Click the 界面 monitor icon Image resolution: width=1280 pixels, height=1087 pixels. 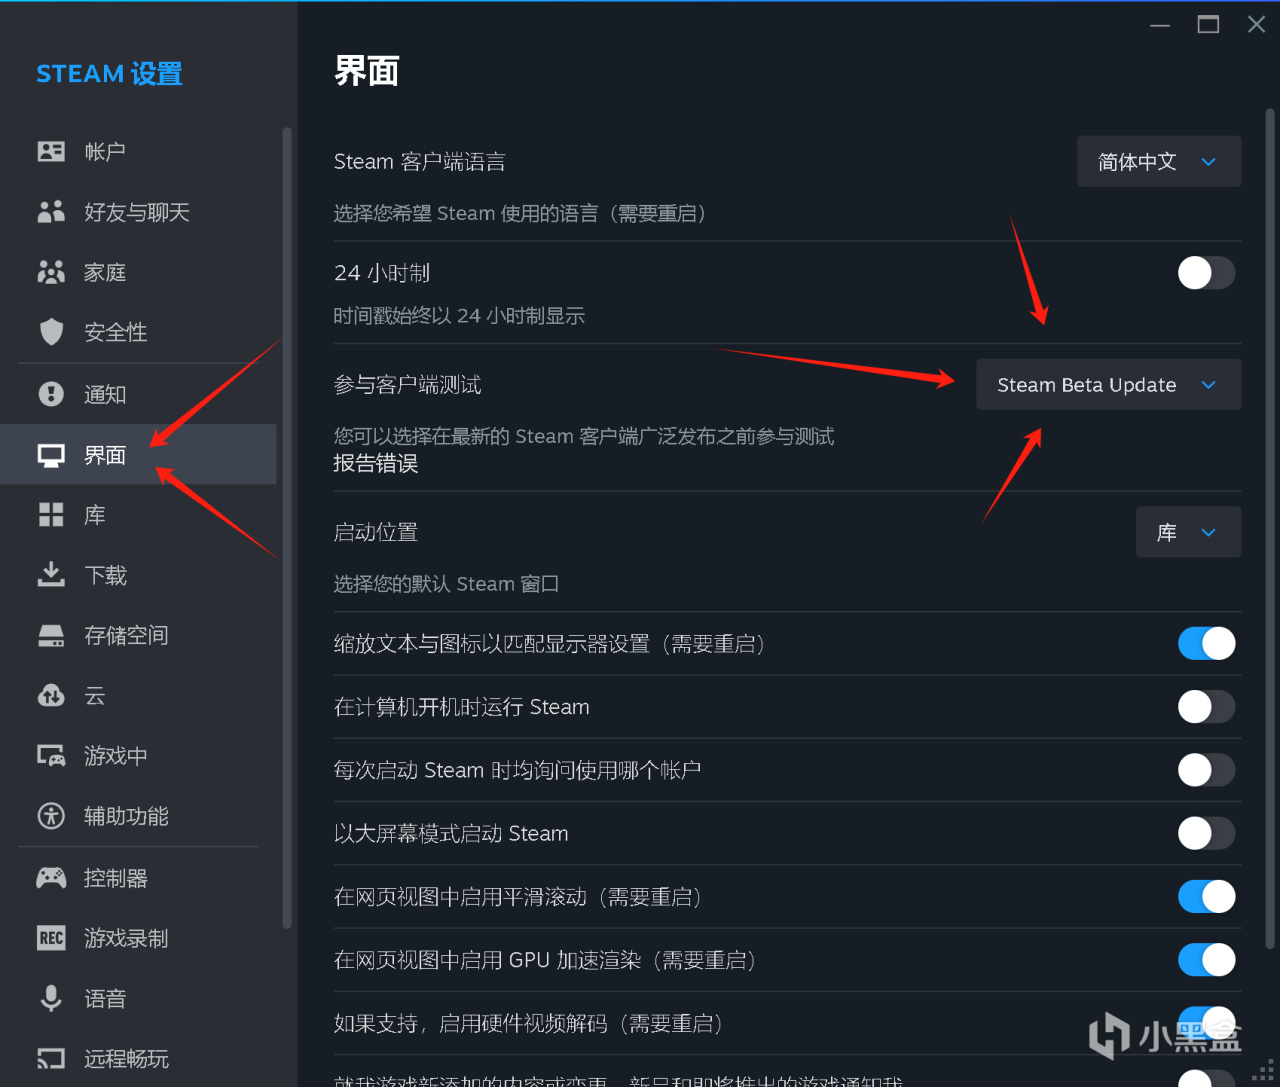51,455
